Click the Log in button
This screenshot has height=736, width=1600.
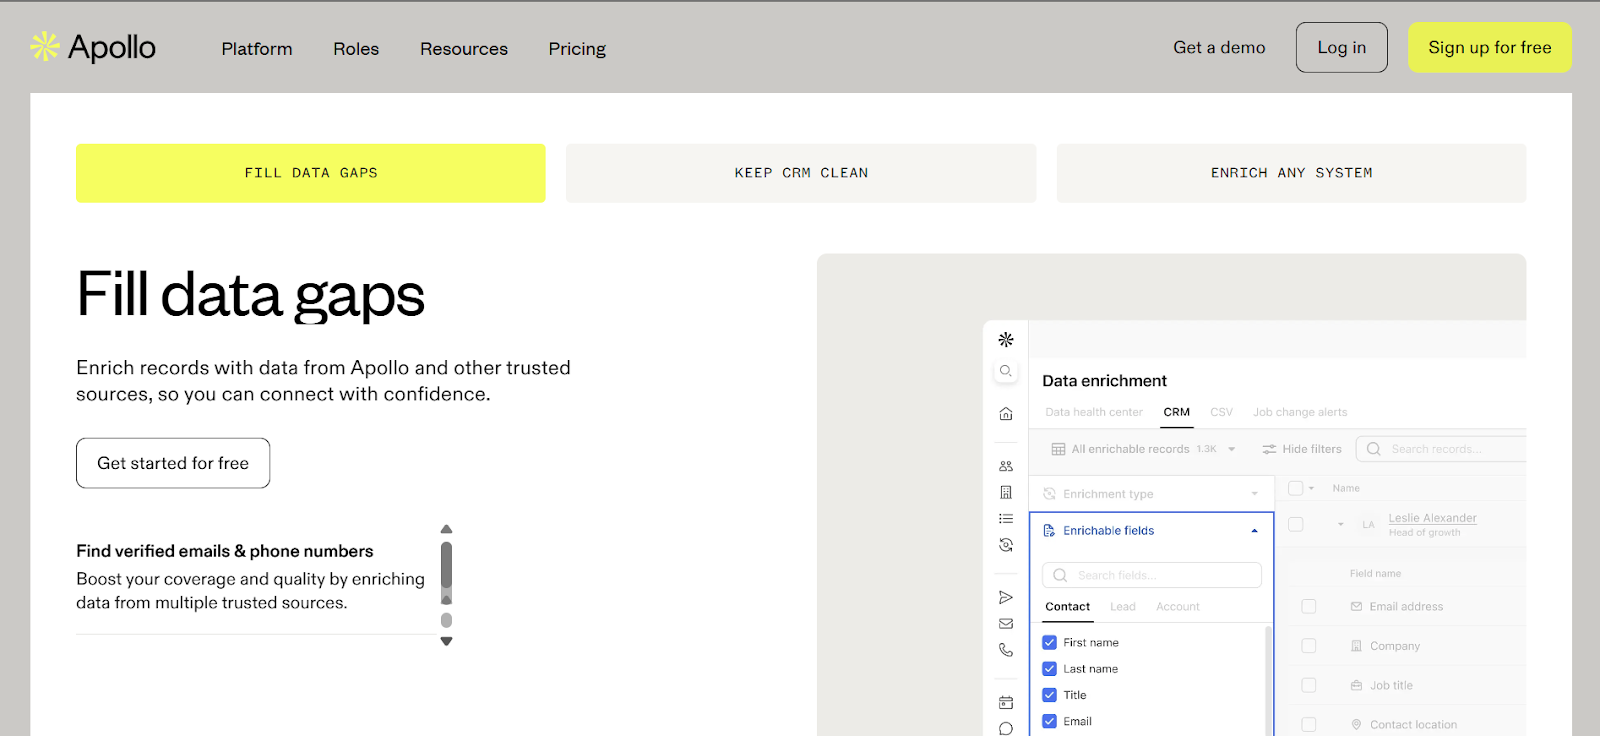point(1342,47)
